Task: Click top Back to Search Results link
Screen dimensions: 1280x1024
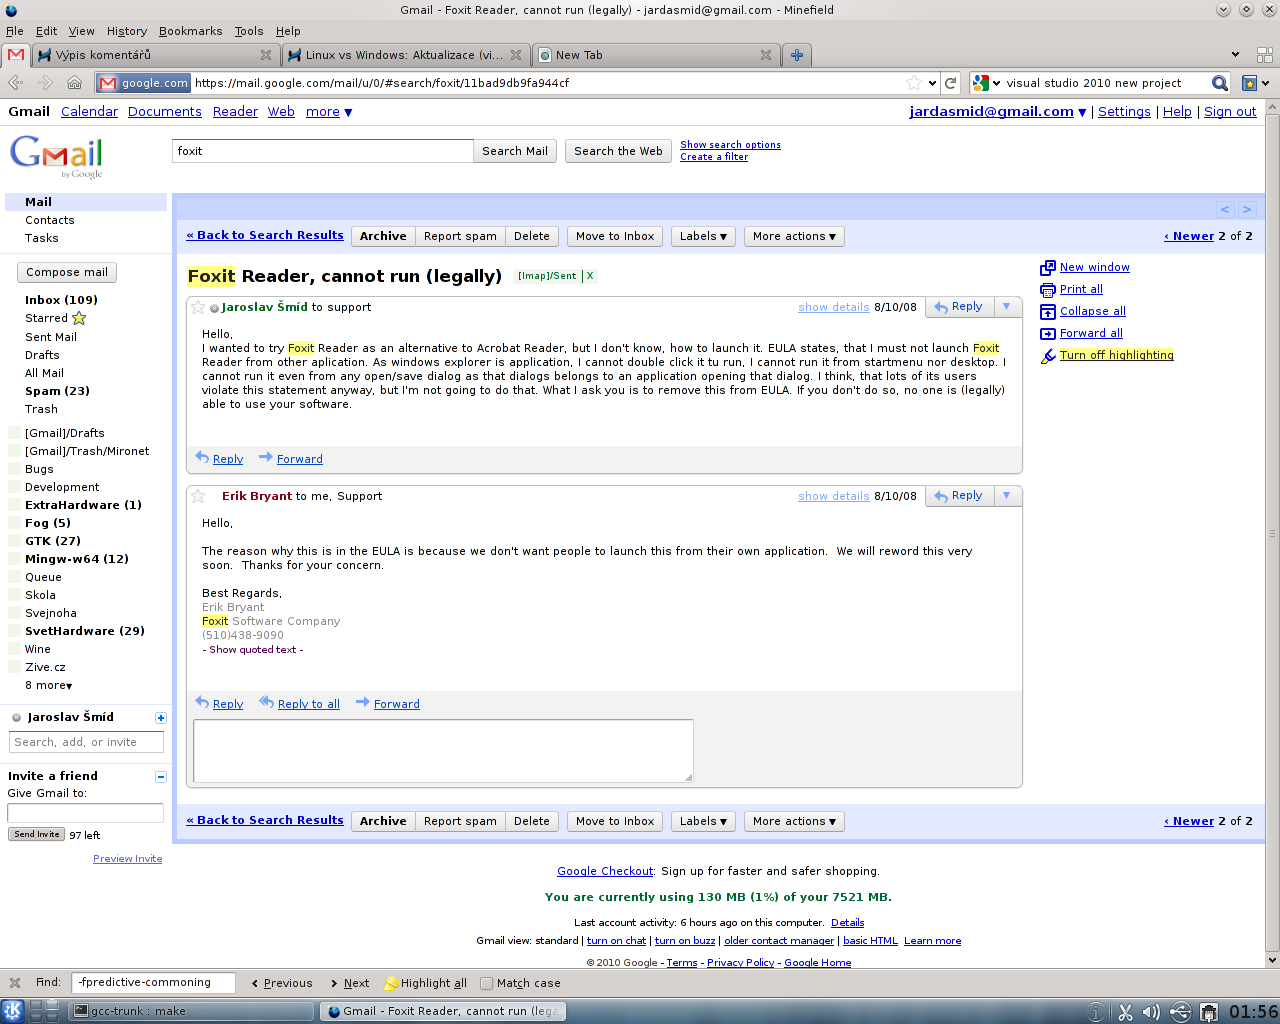Action: click(265, 235)
